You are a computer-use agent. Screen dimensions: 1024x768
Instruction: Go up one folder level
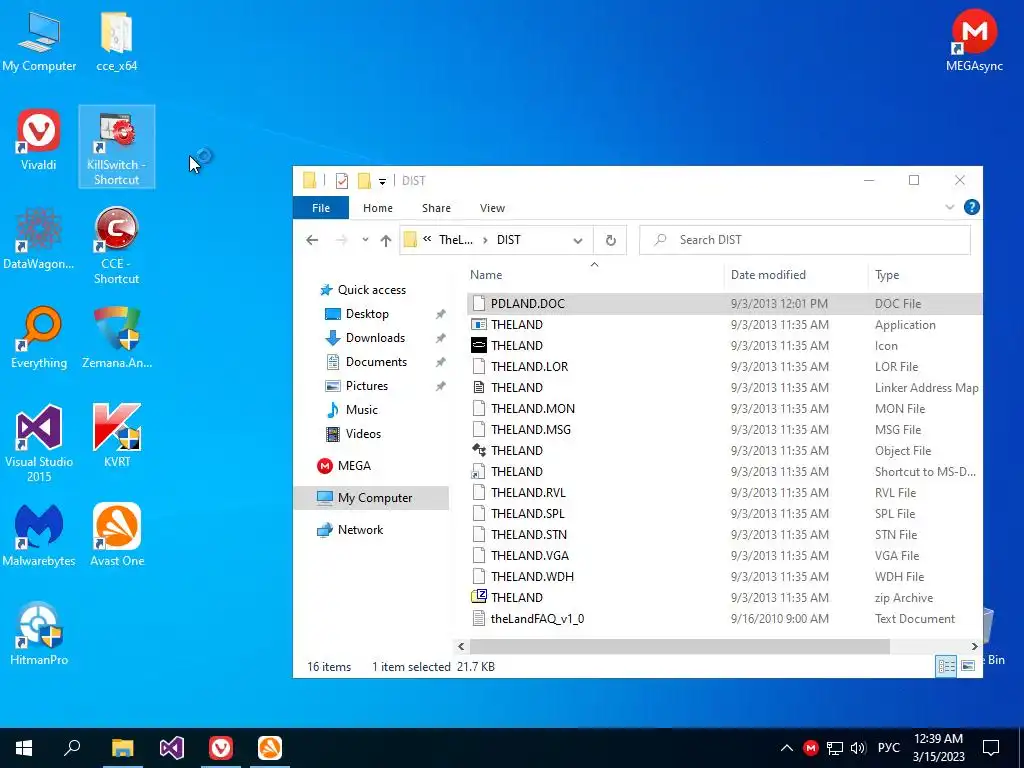coord(385,240)
